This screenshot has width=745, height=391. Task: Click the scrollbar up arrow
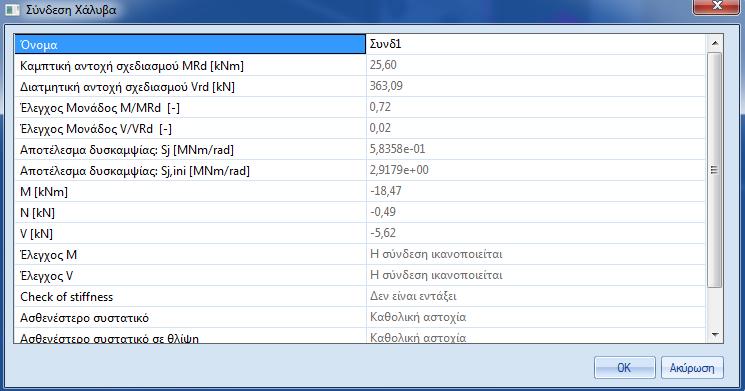tap(715, 43)
